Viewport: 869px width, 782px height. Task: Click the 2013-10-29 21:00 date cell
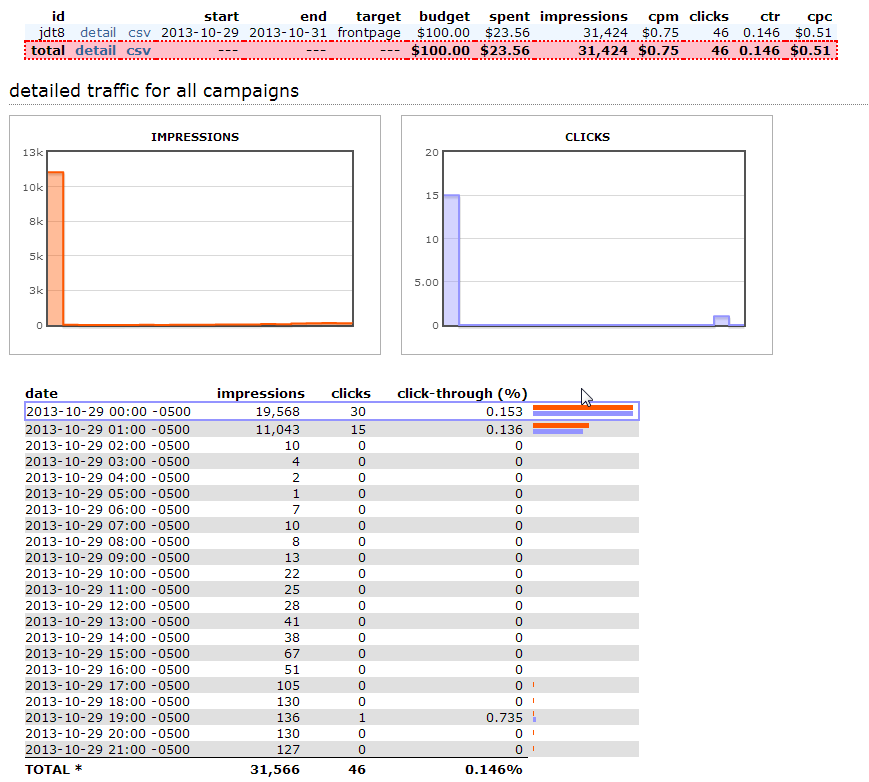107,749
